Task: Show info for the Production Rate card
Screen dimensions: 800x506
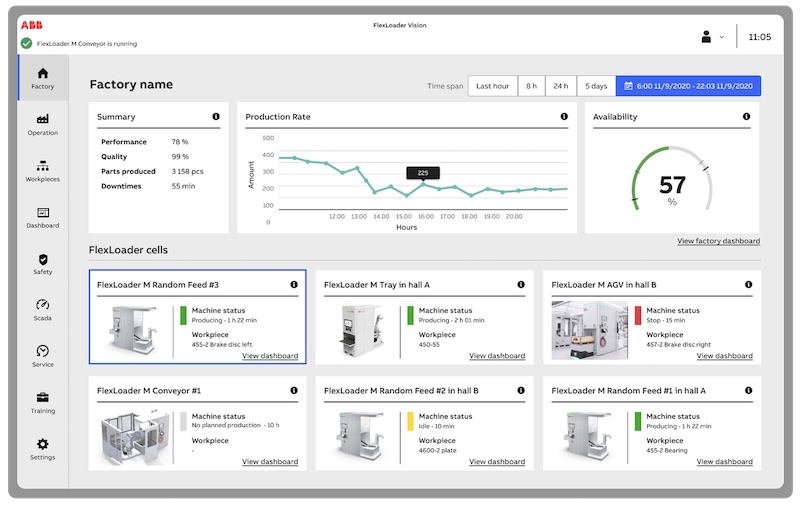Action: pyautogui.click(x=564, y=116)
